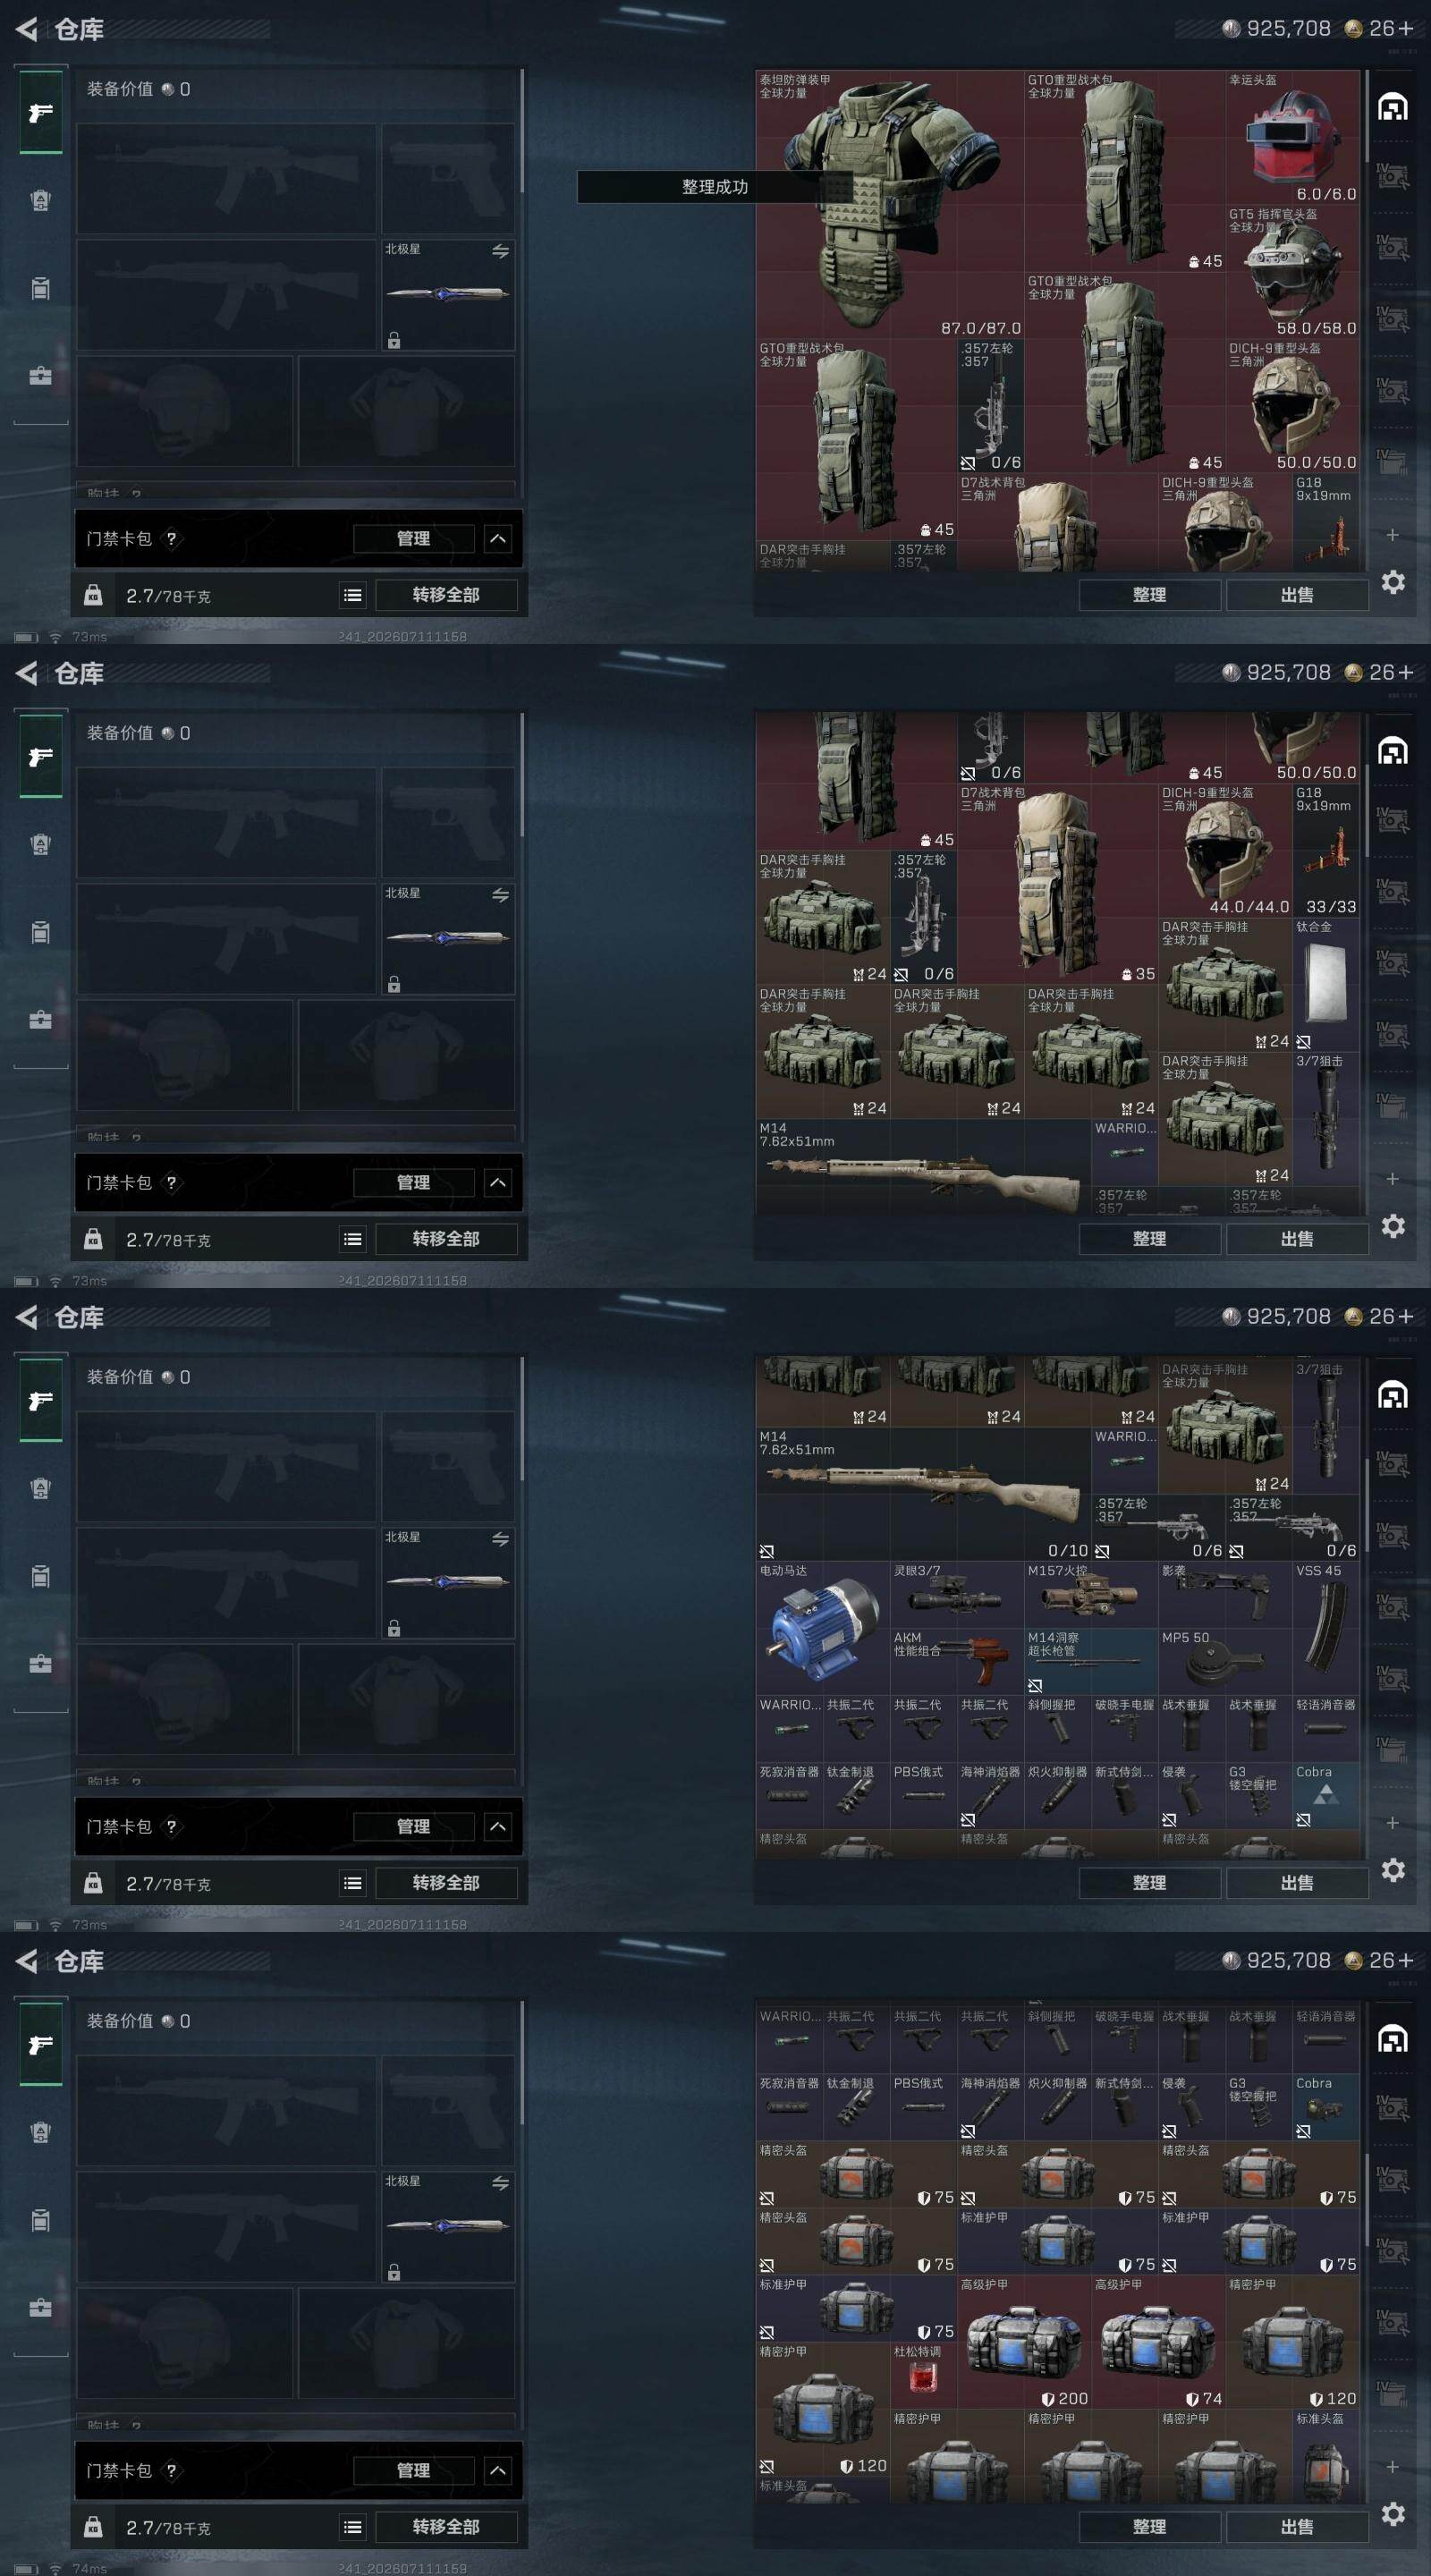Click the gold 26+ currency in third screenshot
This screenshot has height=2576, width=1431.
point(1379,1316)
